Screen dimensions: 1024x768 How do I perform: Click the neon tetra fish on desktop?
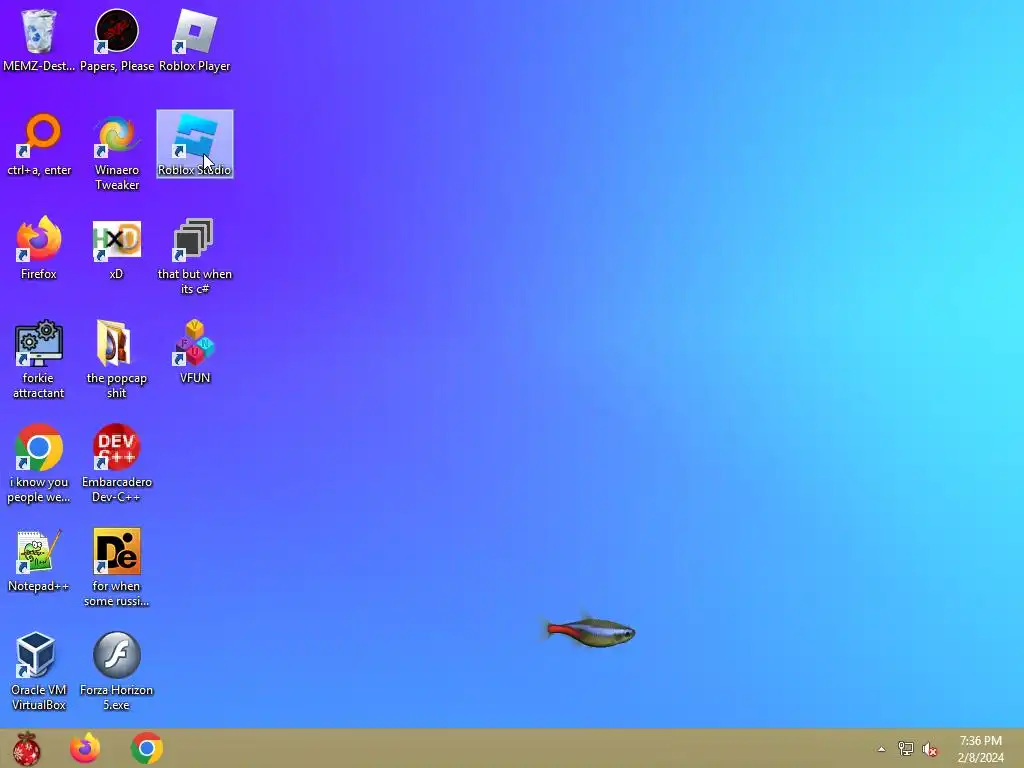tap(590, 632)
